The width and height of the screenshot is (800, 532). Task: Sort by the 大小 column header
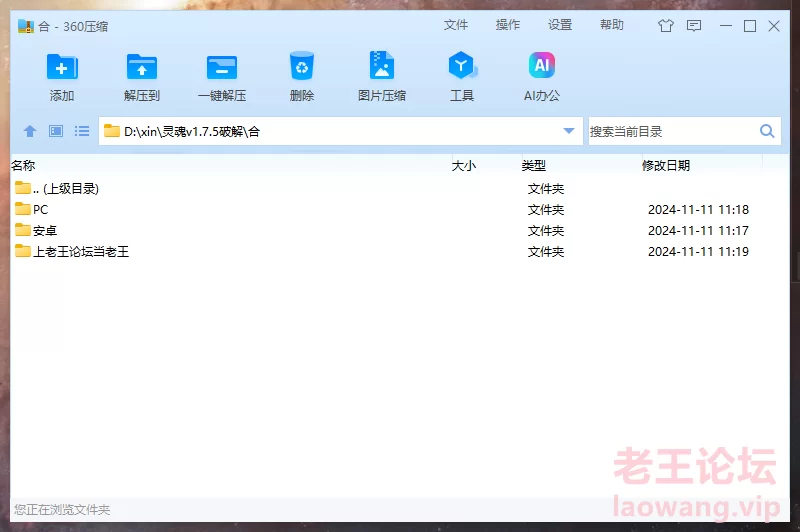(464, 165)
